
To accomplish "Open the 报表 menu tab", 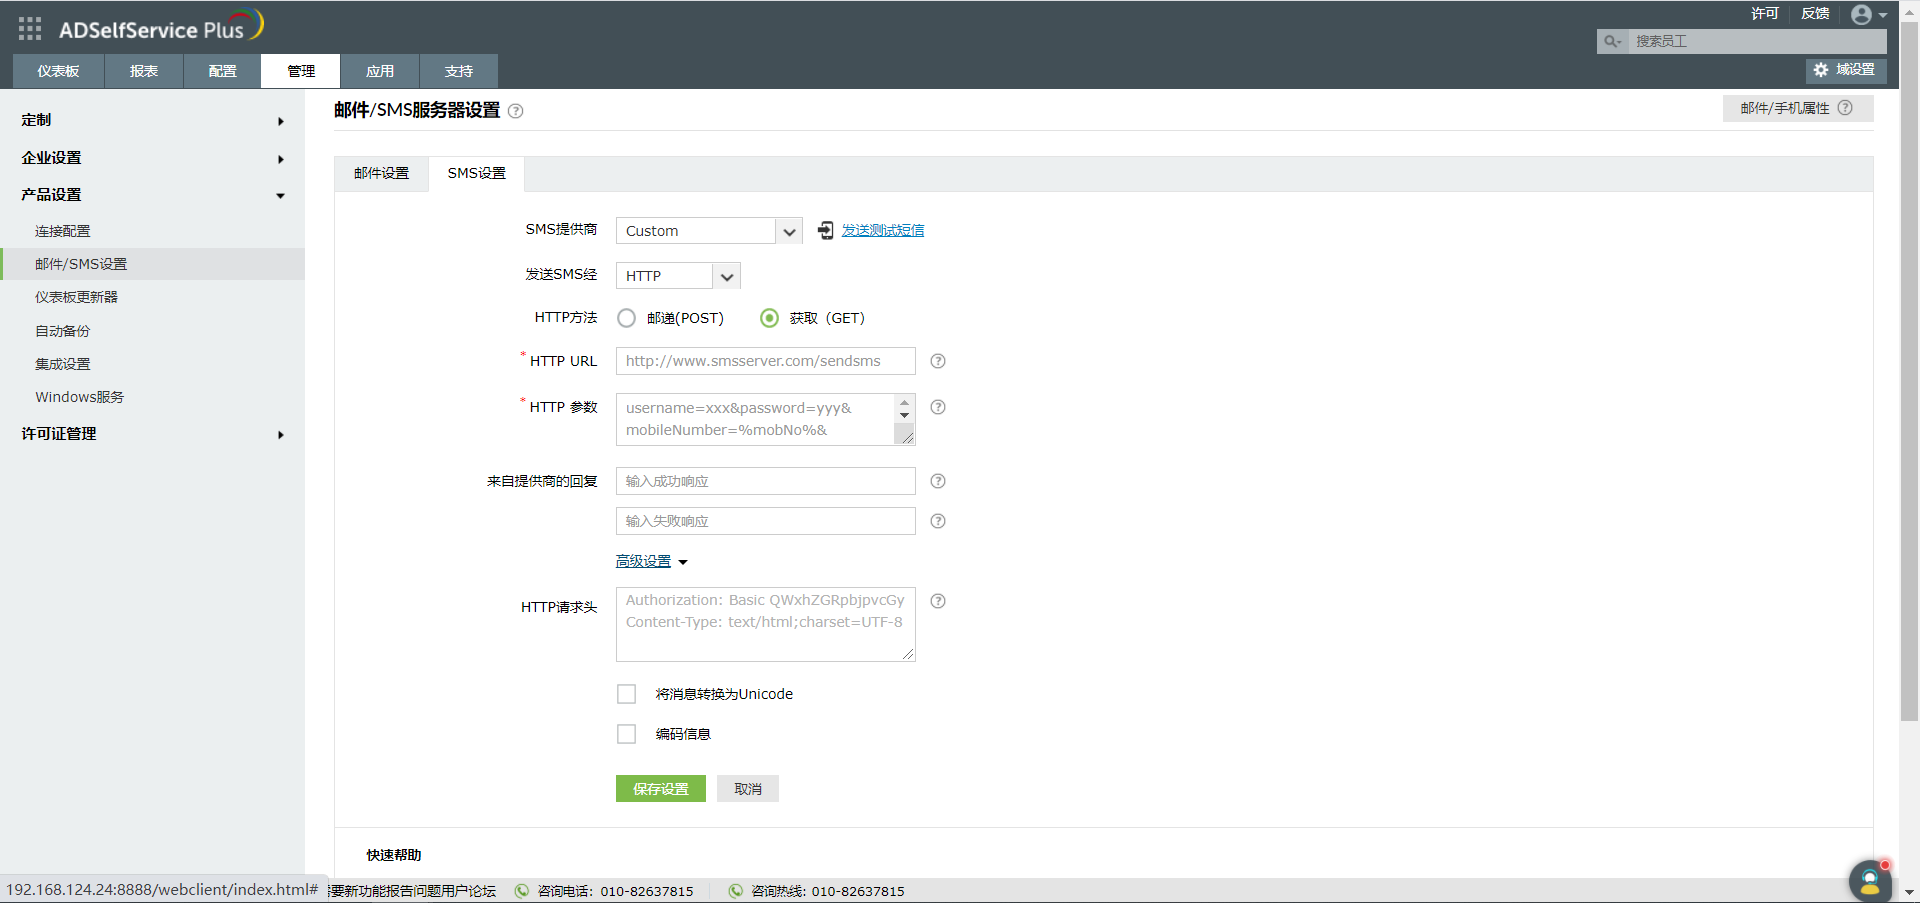I will 143,70.
